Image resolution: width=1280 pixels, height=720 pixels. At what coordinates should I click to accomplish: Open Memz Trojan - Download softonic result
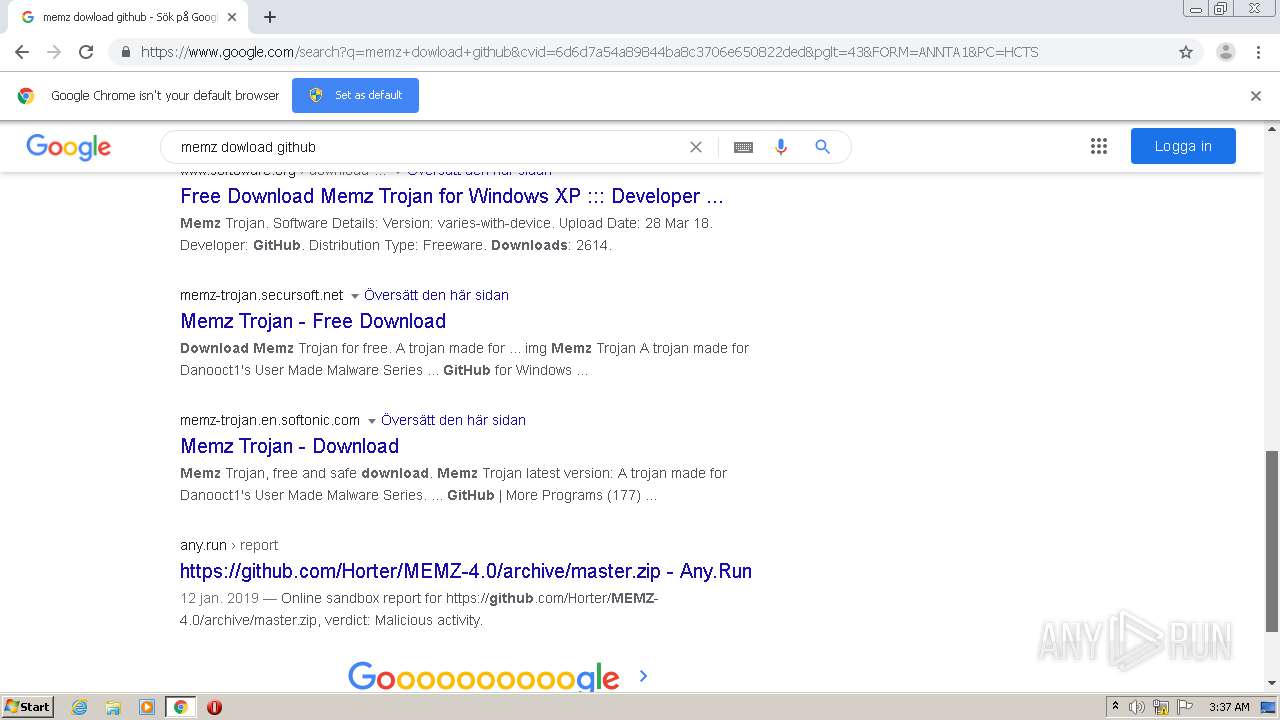(x=289, y=446)
